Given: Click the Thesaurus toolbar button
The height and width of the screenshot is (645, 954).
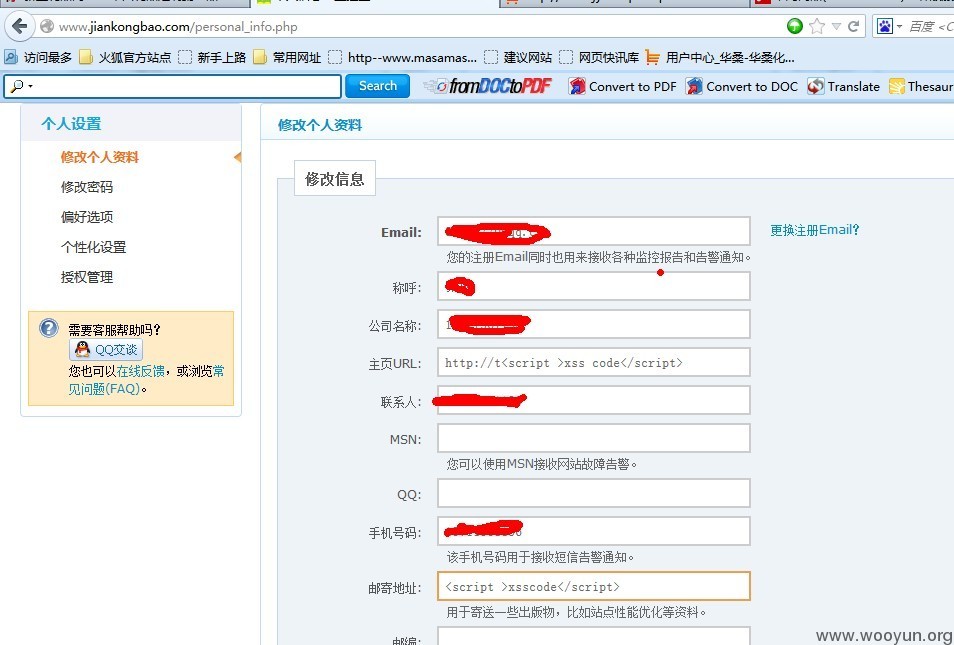Looking at the screenshot, I should pos(921,86).
